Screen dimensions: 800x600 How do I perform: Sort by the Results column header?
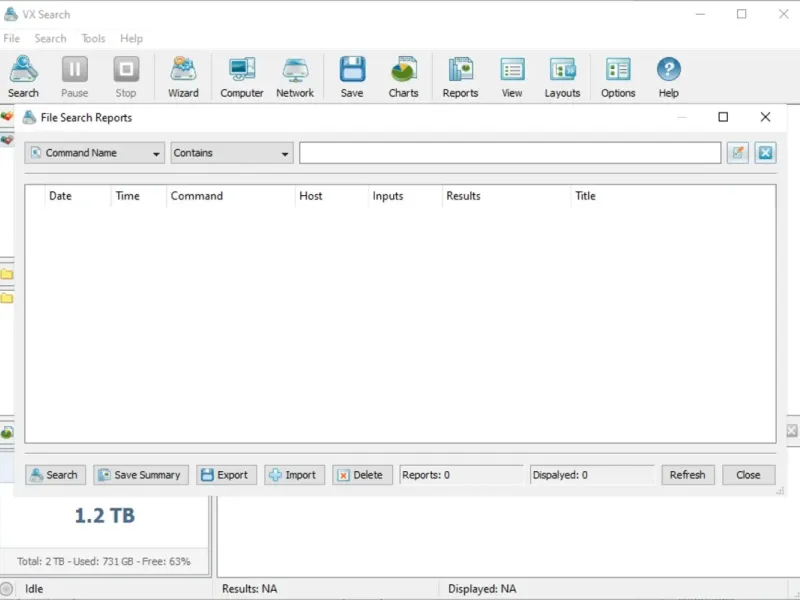click(x=506, y=196)
